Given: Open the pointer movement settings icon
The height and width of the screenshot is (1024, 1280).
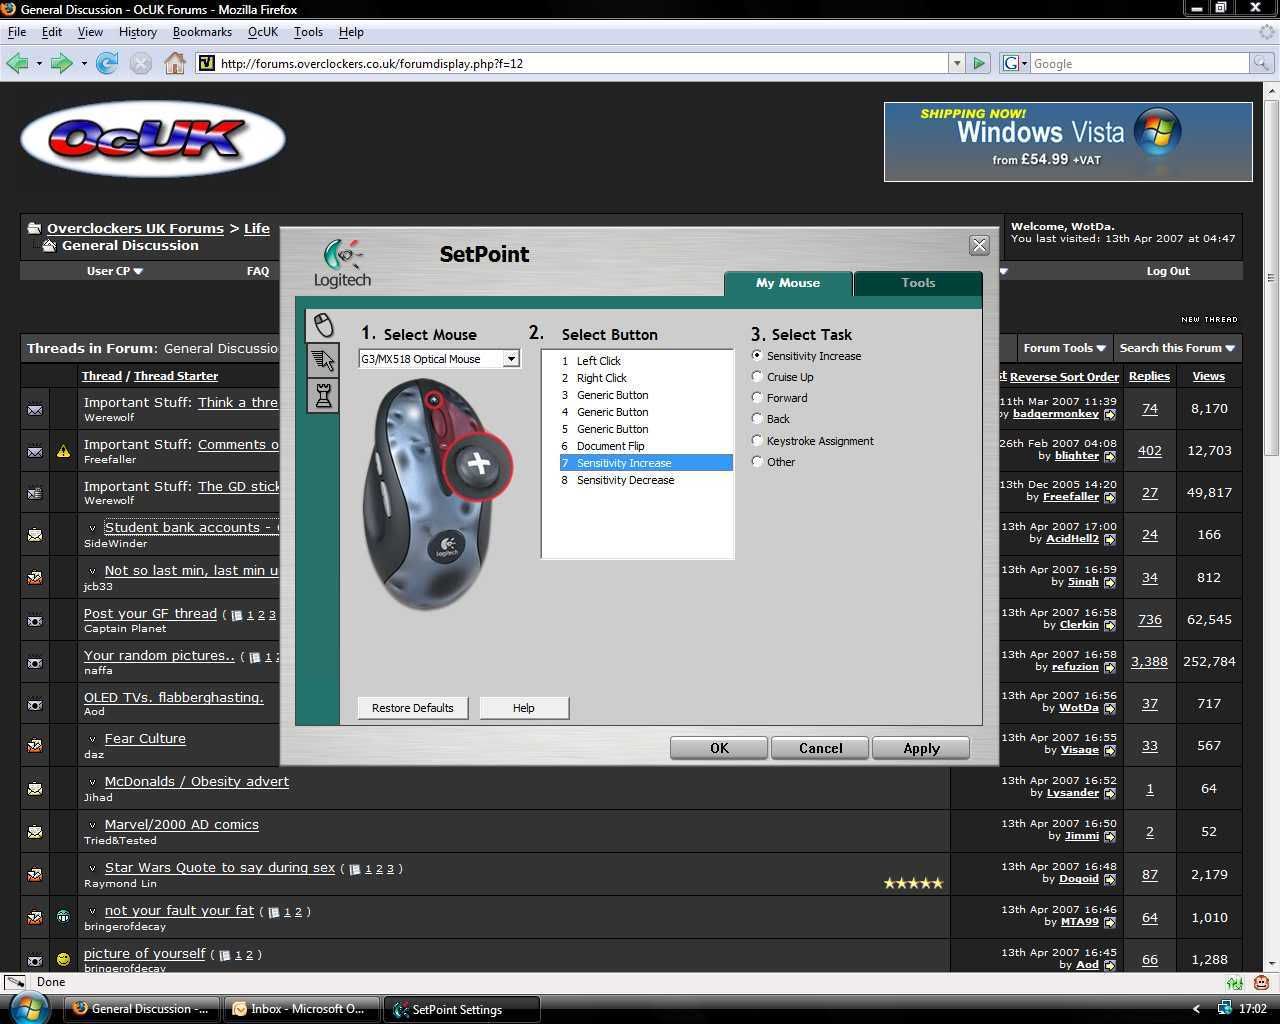Looking at the screenshot, I should coord(323,361).
